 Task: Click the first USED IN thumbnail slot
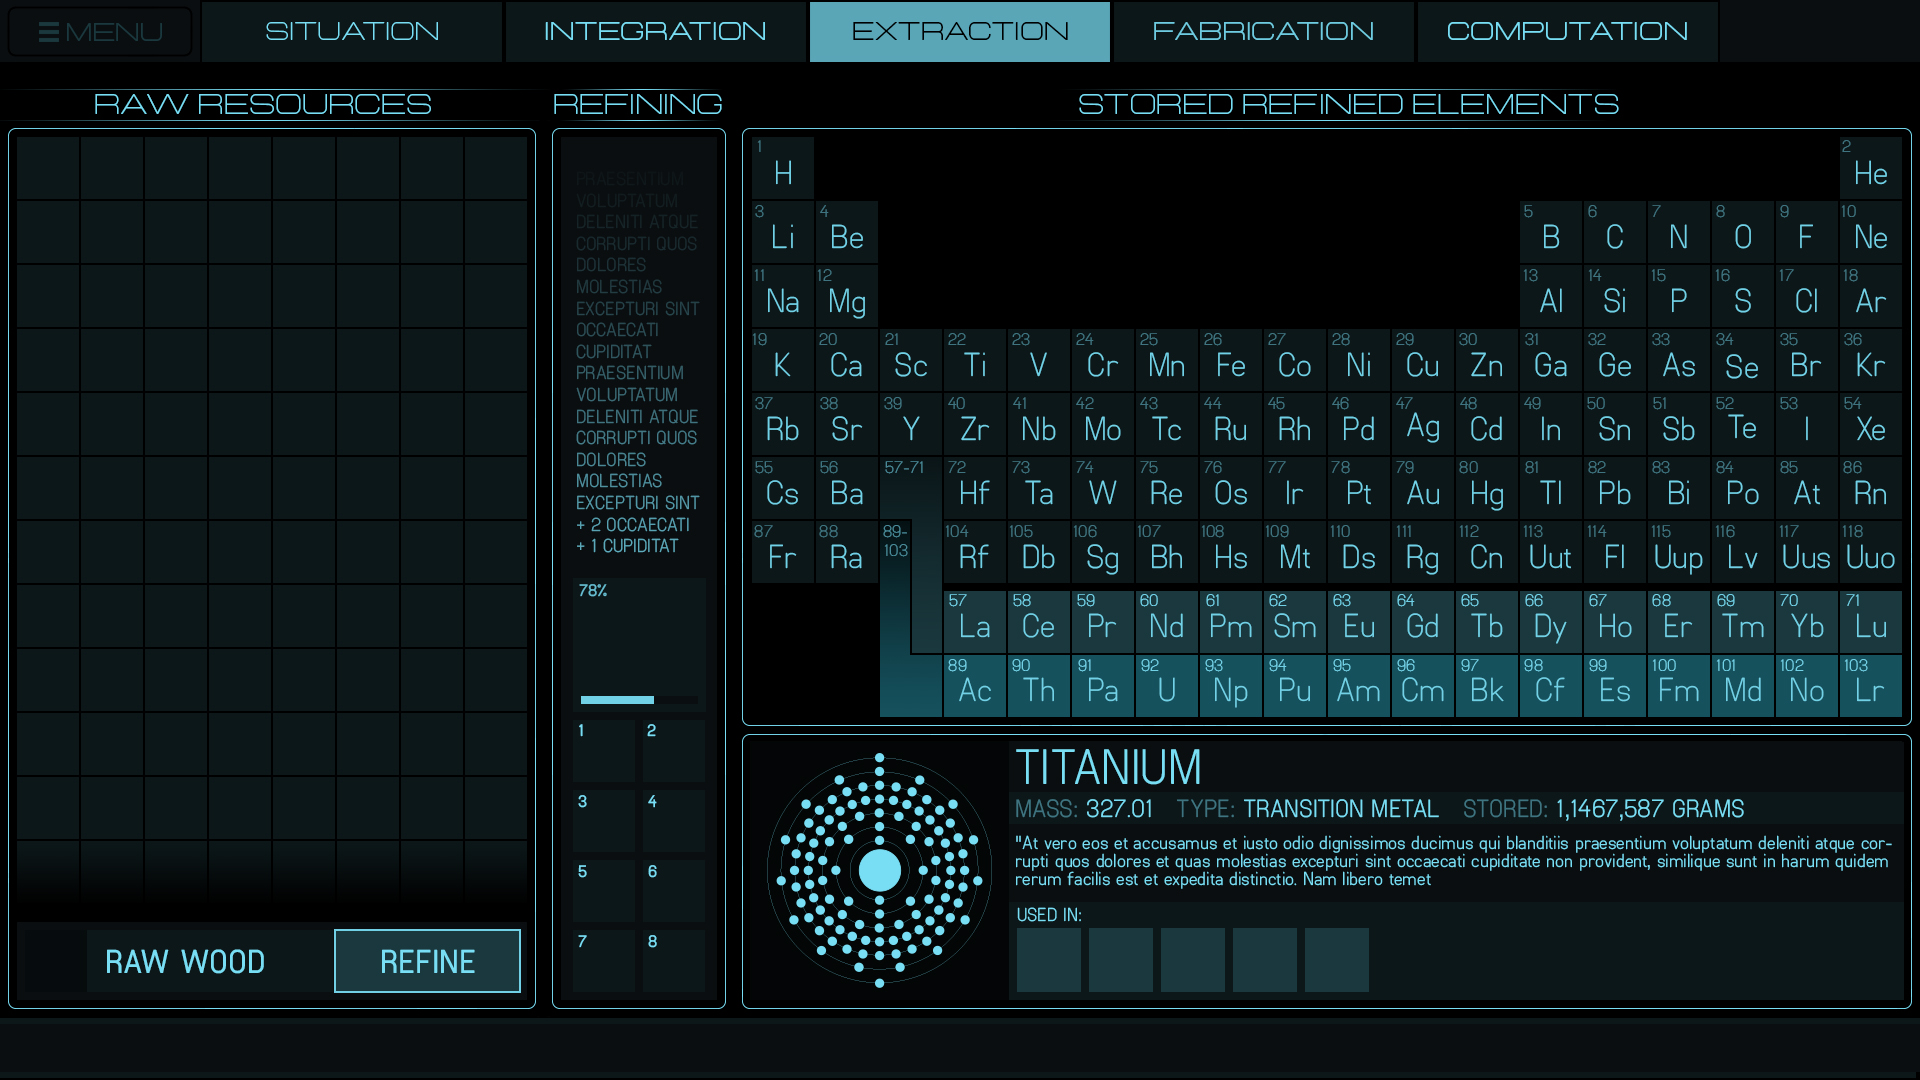[1048, 959]
